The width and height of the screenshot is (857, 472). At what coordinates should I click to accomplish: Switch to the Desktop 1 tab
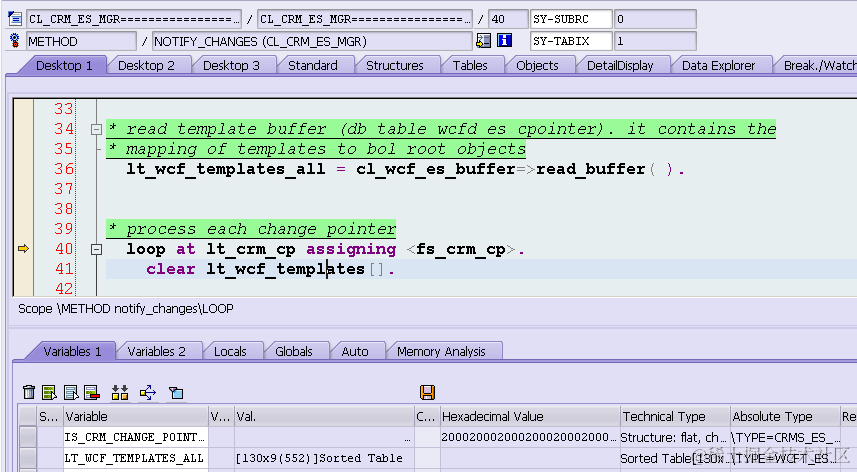click(63, 66)
